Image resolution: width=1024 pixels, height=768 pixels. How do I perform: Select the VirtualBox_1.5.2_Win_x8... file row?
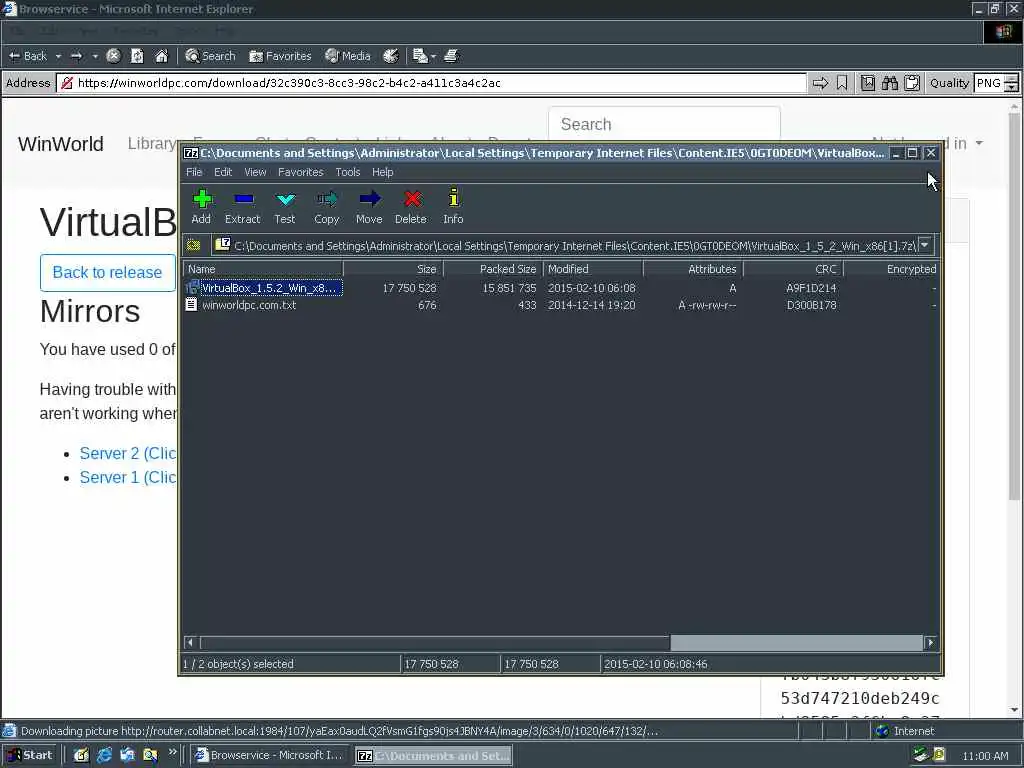[x=560, y=288]
